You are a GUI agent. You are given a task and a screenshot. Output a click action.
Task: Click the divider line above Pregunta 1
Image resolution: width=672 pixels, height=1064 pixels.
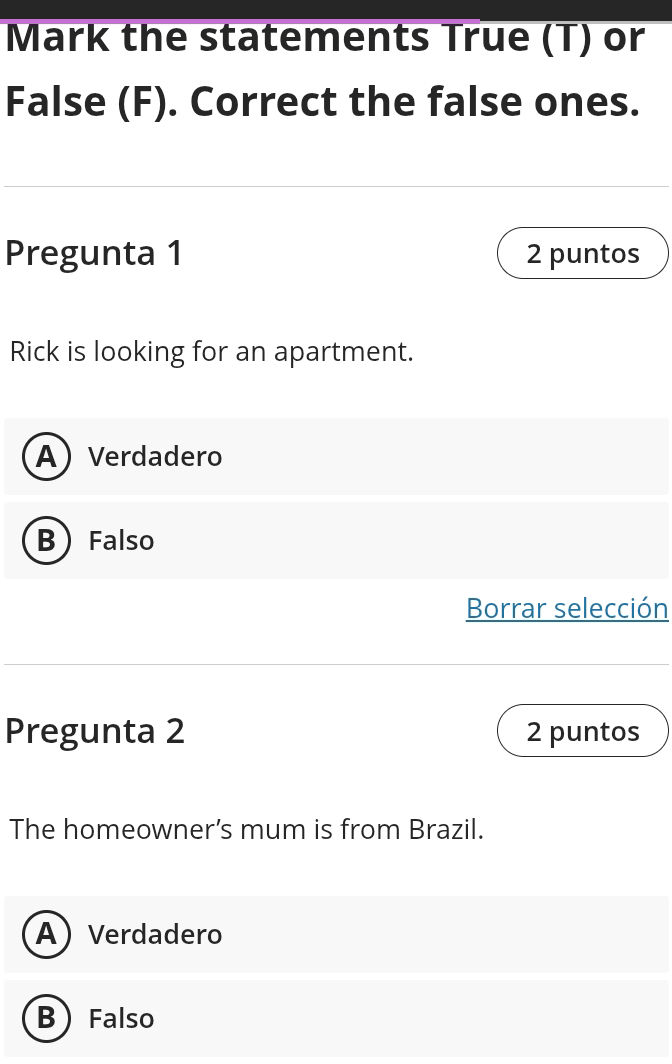pos(336,187)
